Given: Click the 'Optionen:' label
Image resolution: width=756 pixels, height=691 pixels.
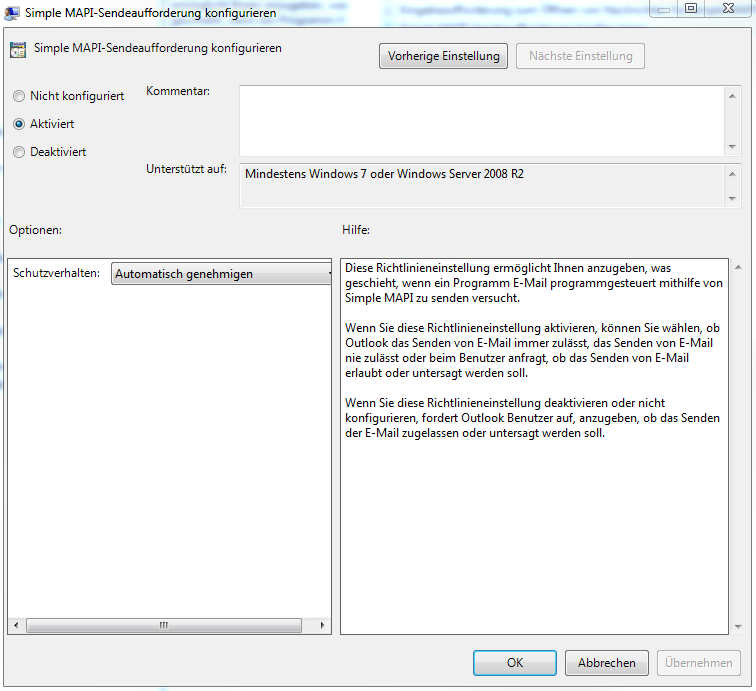Looking at the screenshot, I should click(36, 230).
